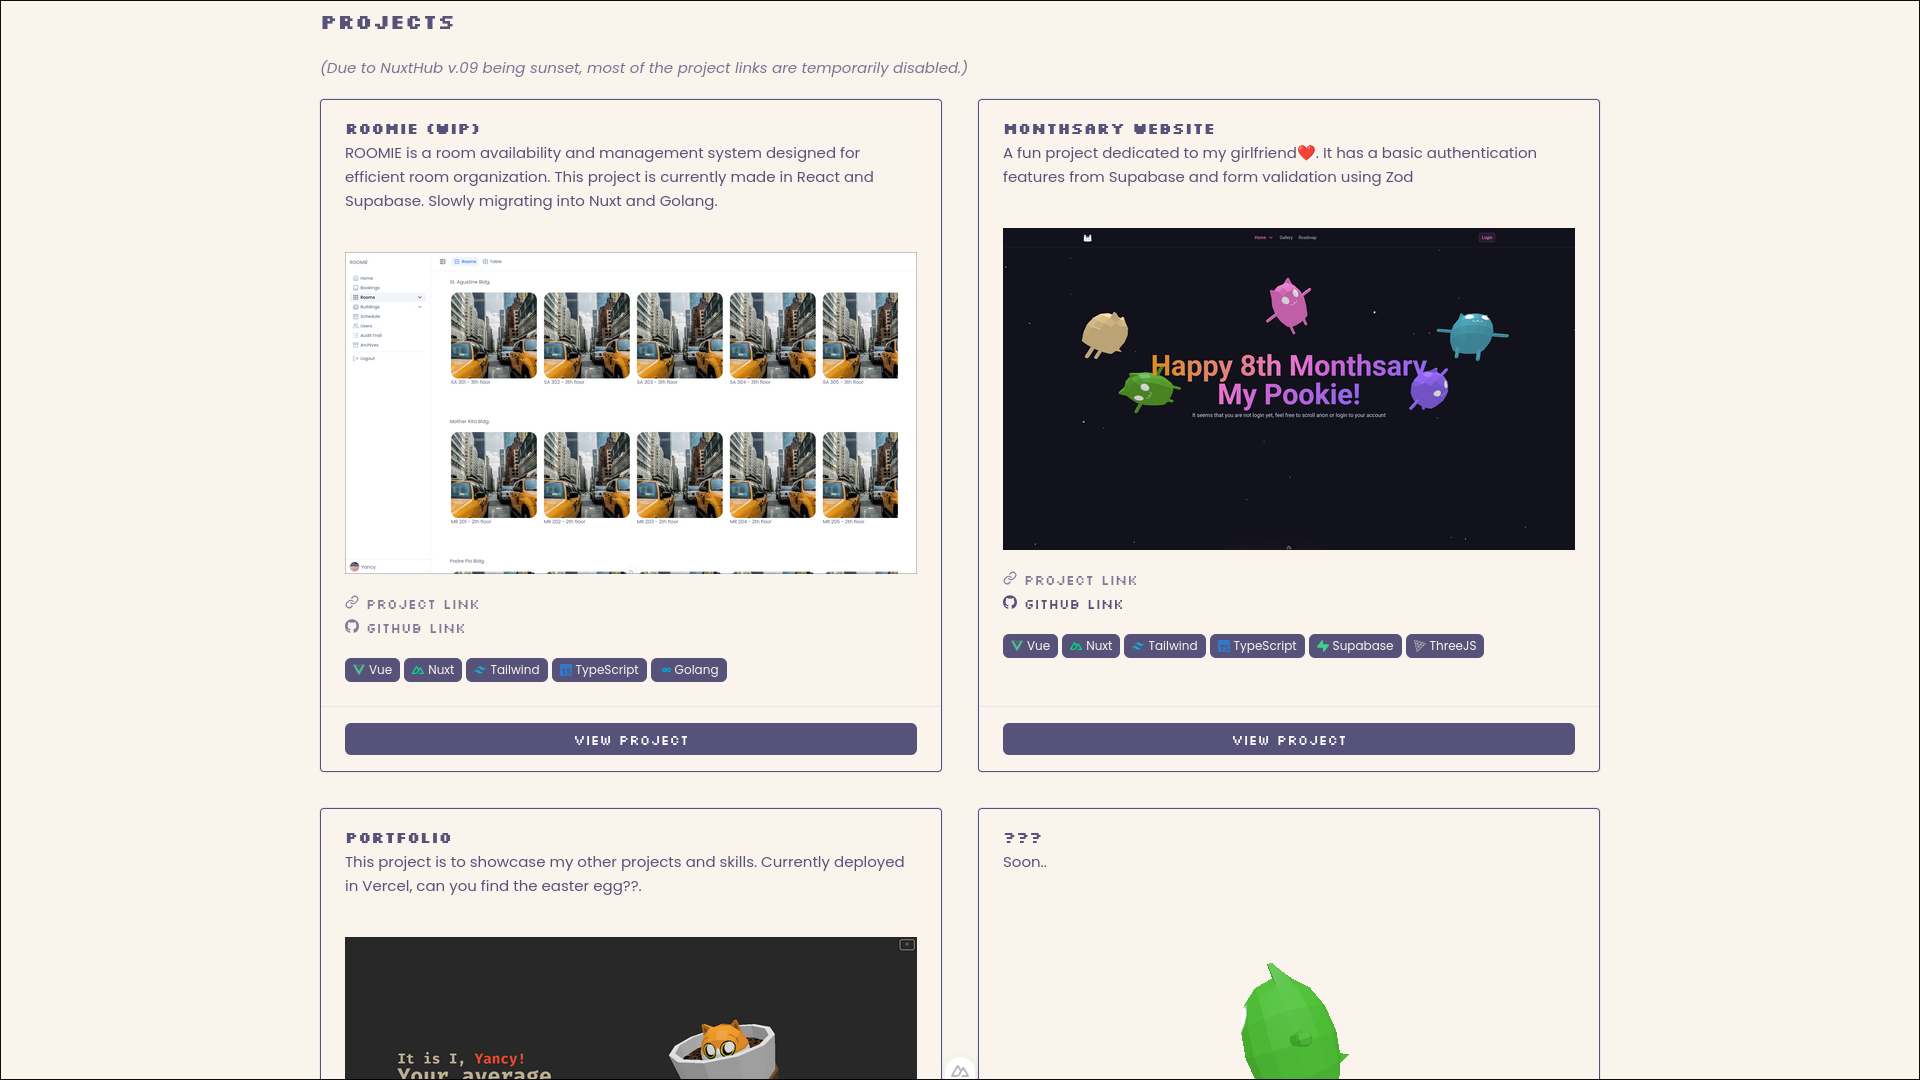Click chain link icon in Monthsary card
The width and height of the screenshot is (1920, 1080).
1010,579
